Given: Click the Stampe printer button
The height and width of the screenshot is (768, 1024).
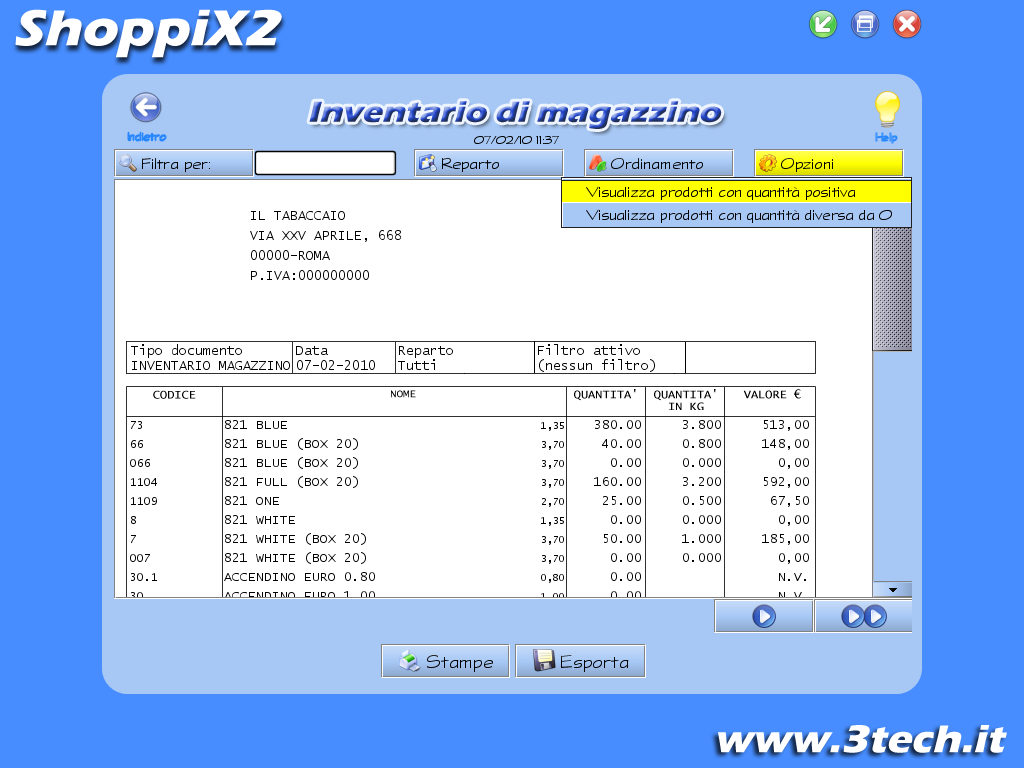Looking at the screenshot, I should [x=446, y=661].
